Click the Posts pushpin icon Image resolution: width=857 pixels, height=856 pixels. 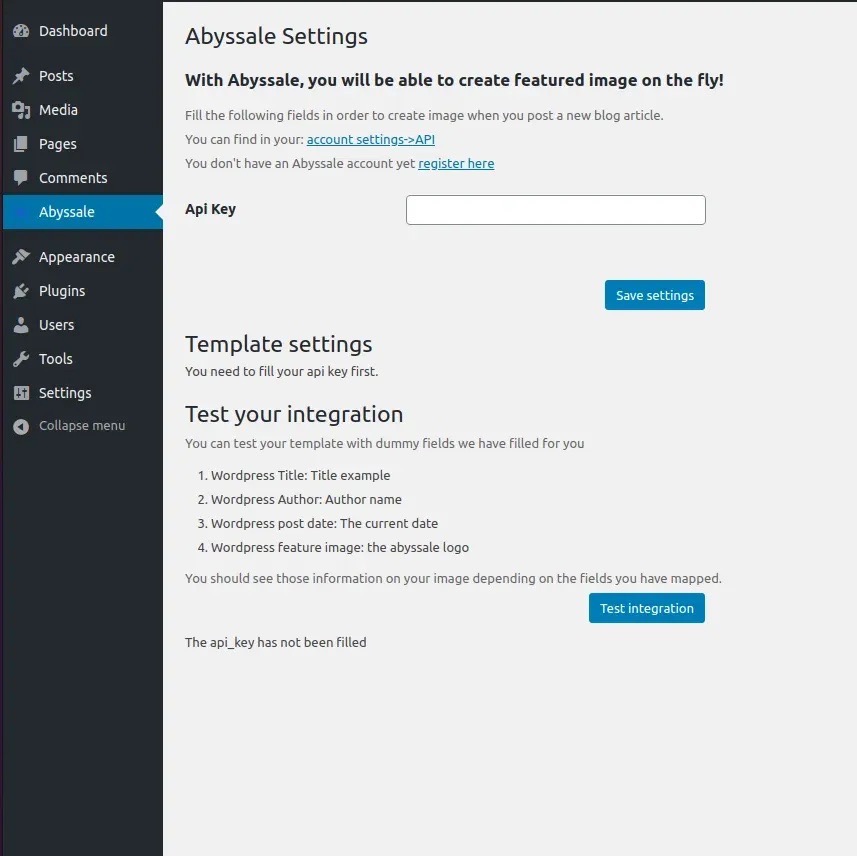click(x=21, y=76)
